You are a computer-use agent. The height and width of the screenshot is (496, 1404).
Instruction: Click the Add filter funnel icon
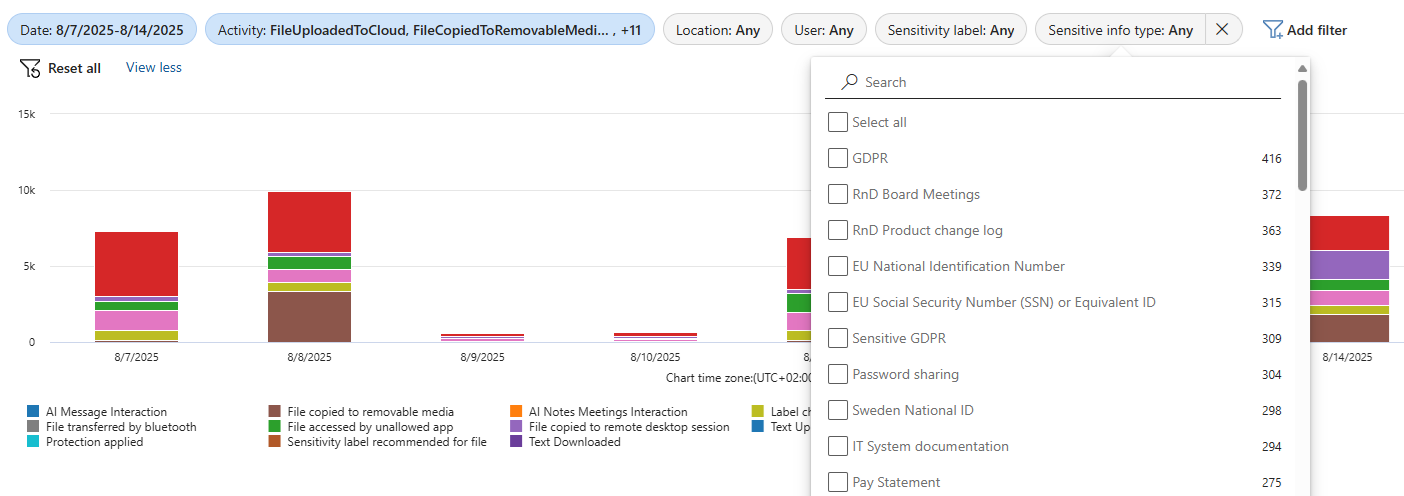coord(1272,30)
